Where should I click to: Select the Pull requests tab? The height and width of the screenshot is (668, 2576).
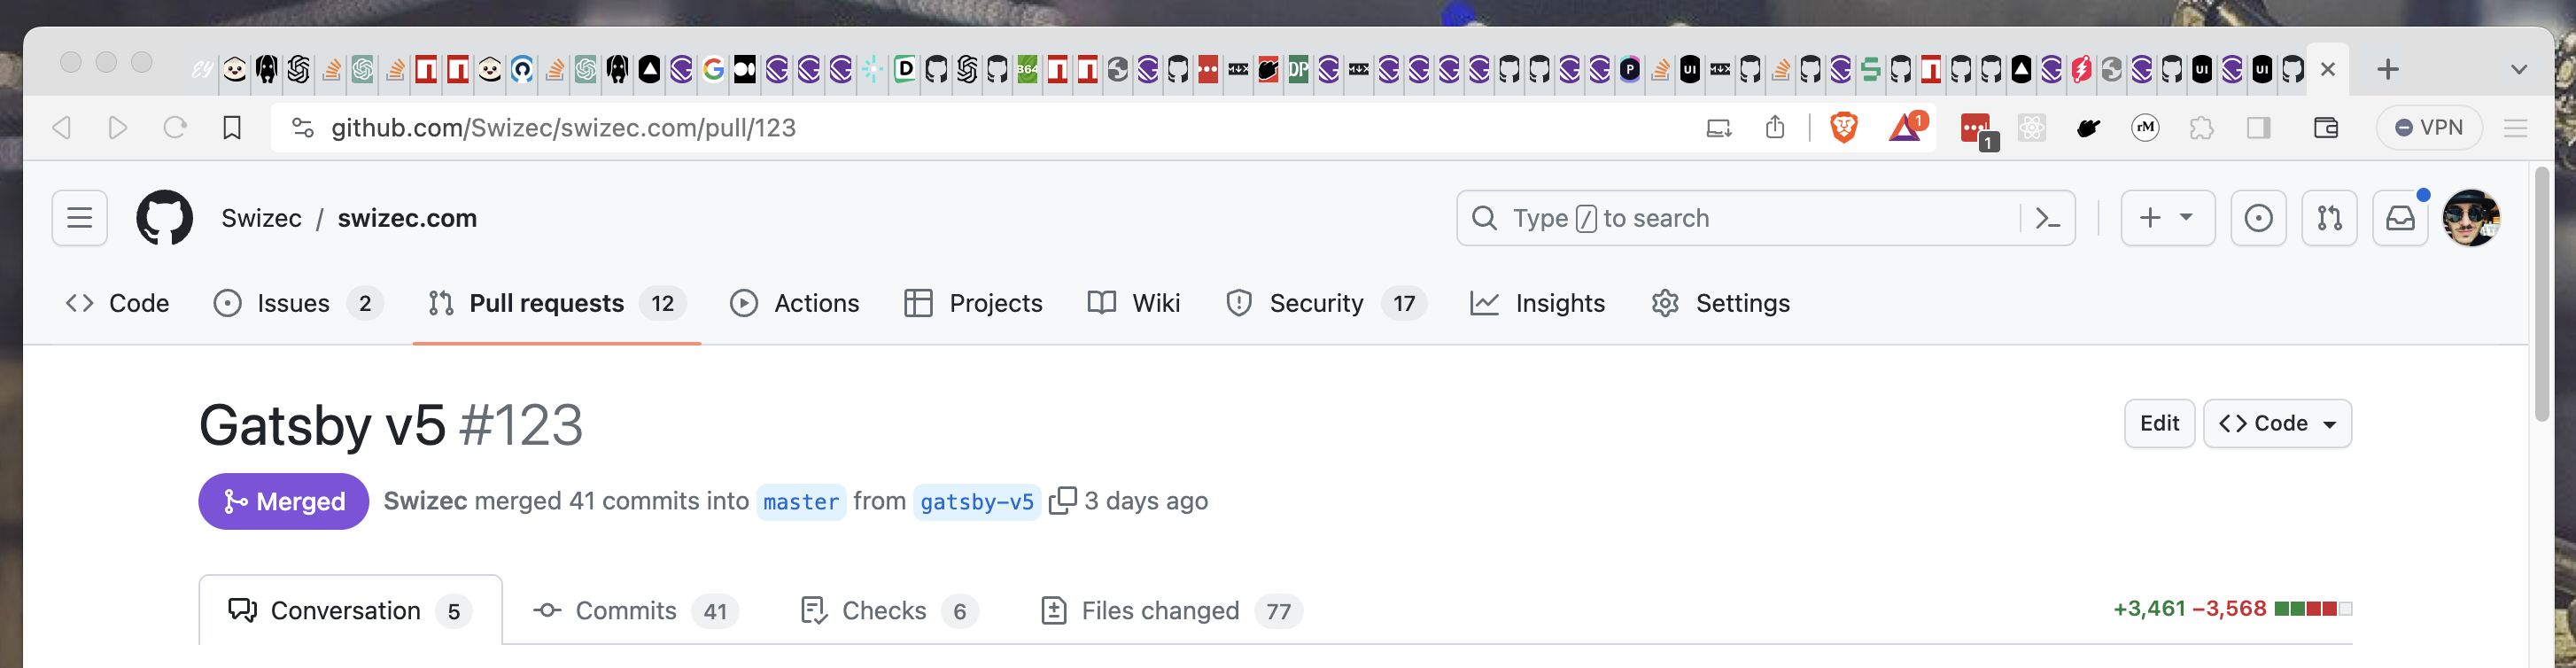click(x=557, y=303)
